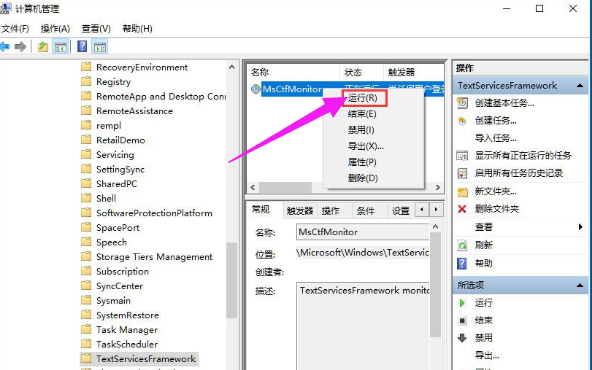Click the green 刷新 icon
Viewport: 592px width, 370px height.
[462, 245]
